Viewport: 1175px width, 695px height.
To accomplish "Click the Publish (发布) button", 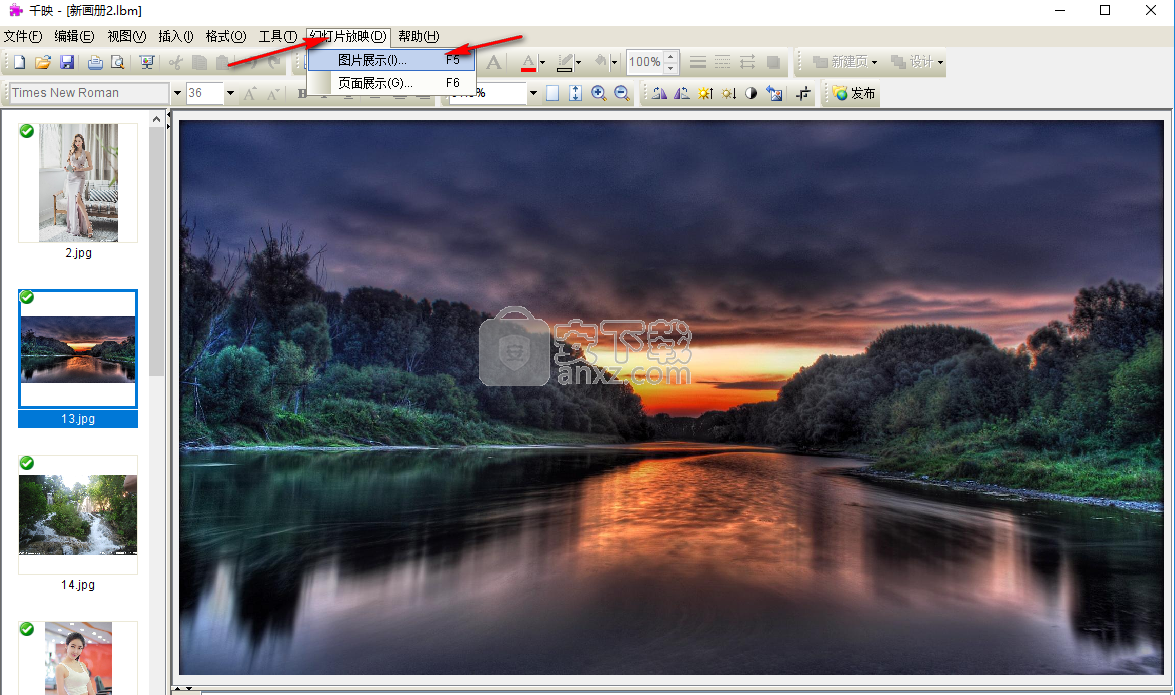I will pyautogui.click(x=854, y=93).
